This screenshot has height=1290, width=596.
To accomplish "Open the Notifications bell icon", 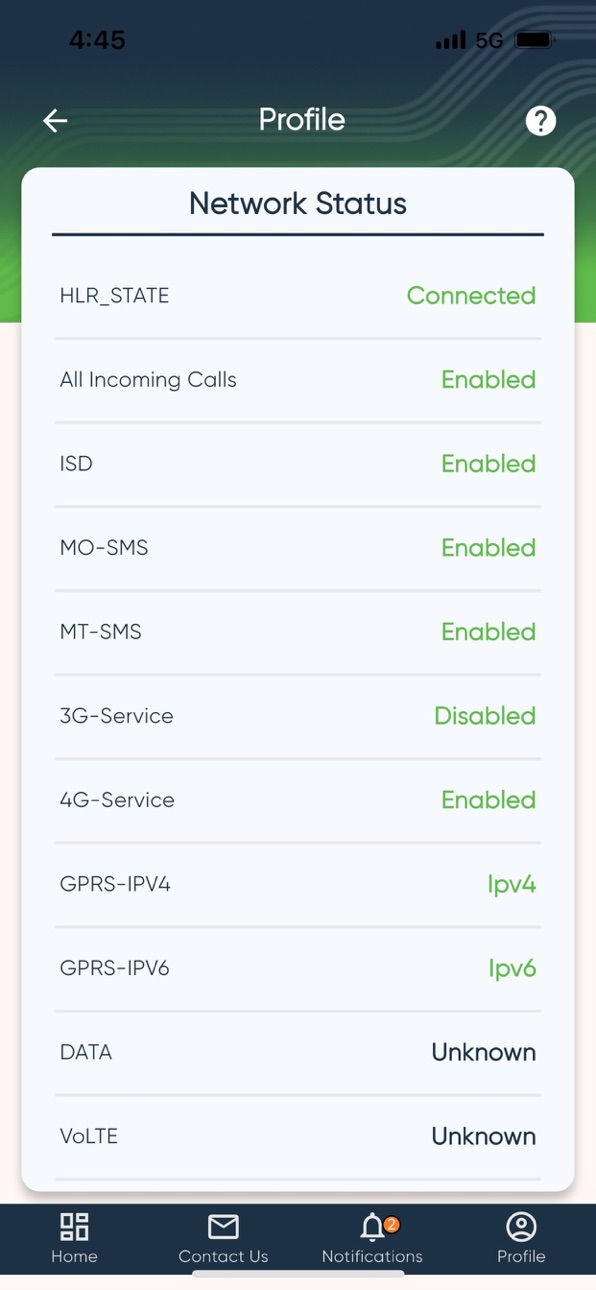I will coord(373,1227).
